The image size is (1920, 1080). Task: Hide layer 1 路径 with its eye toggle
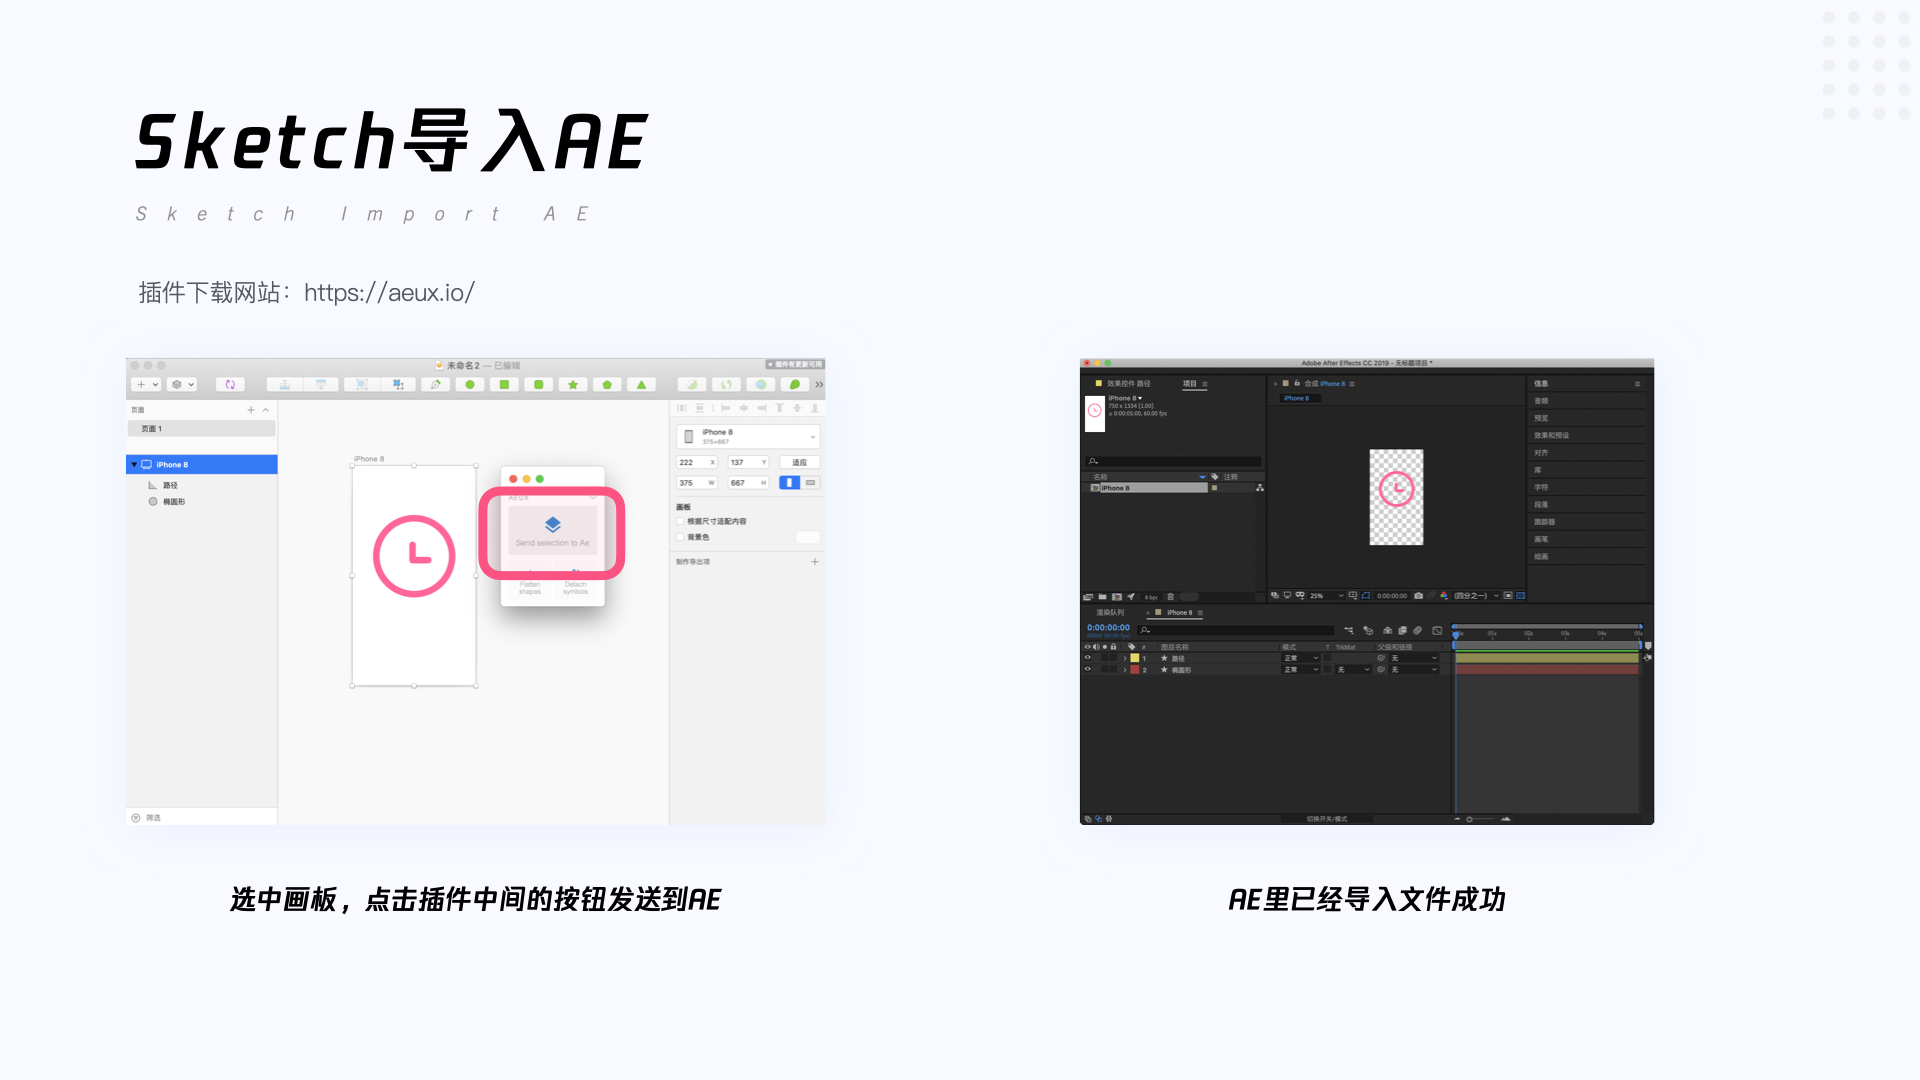point(1088,658)
